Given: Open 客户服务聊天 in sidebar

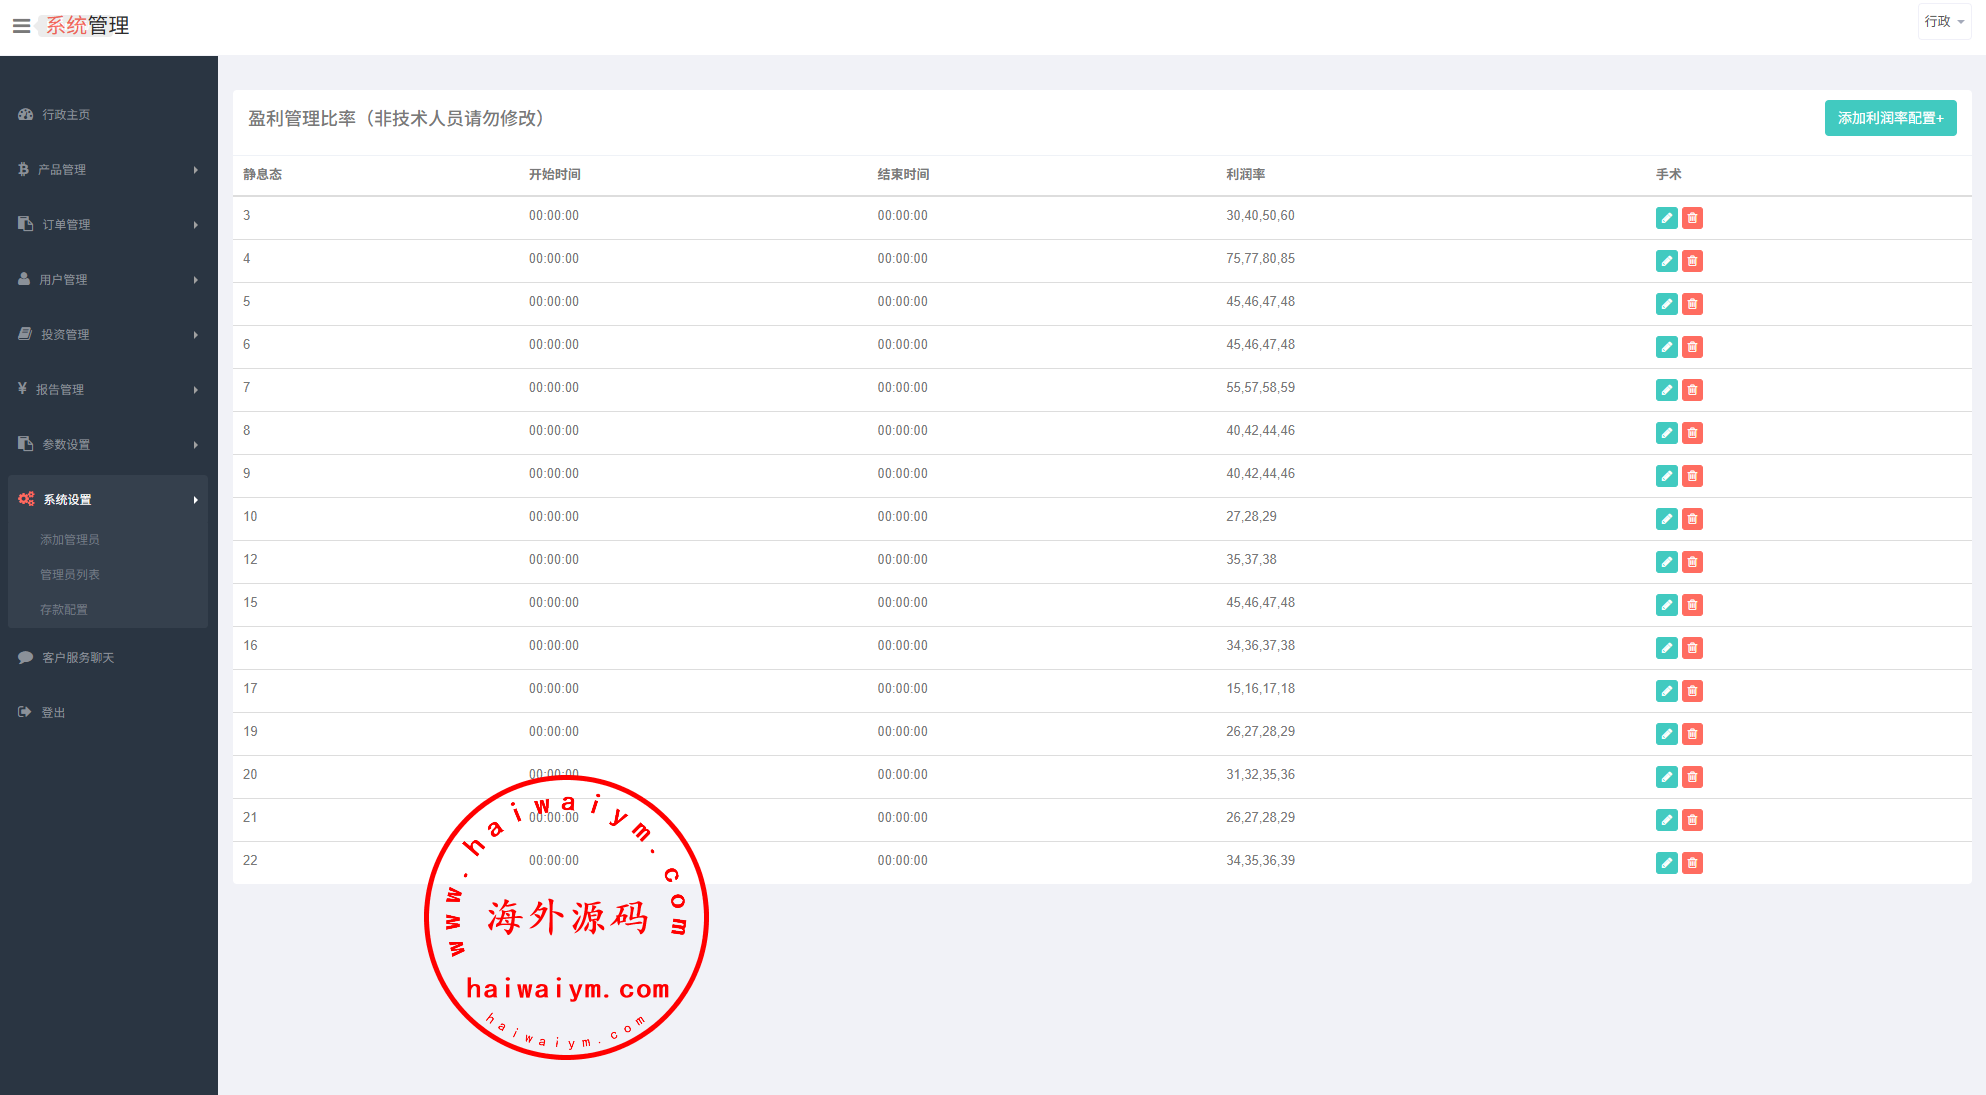Looking at the screenshot, I should [78, 658].
